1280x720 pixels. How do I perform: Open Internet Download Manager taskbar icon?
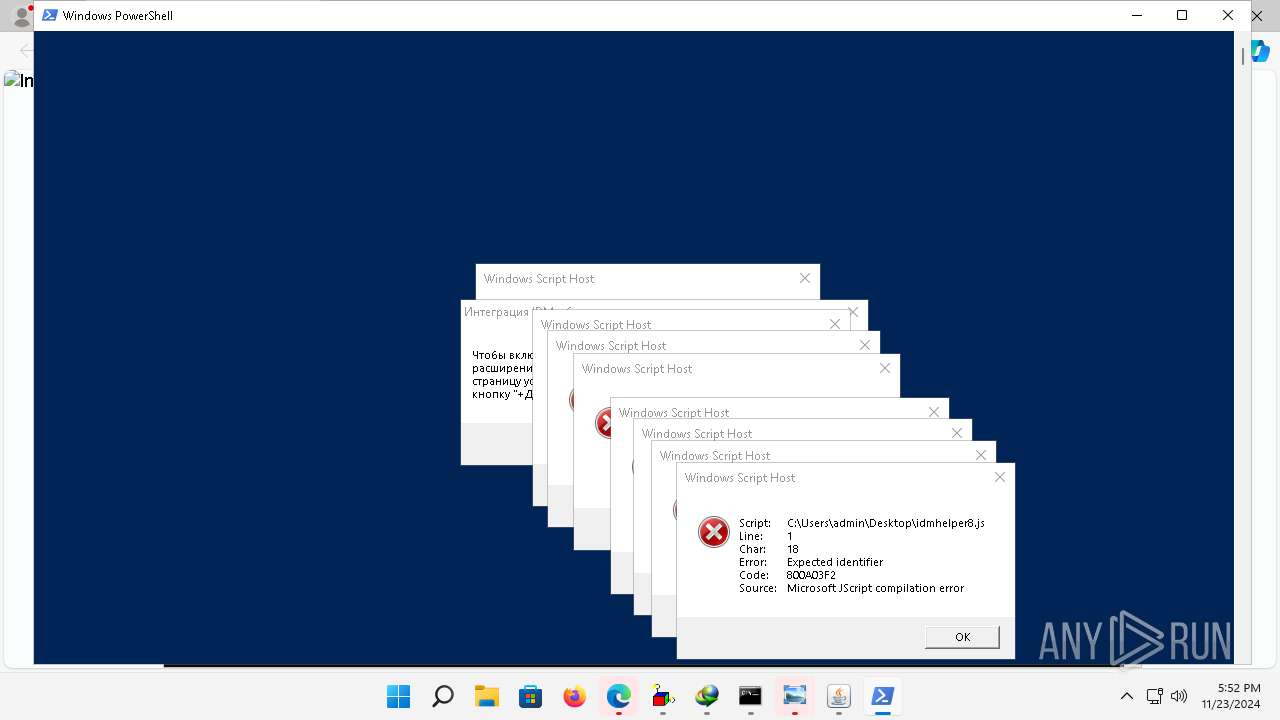(707, 696)
